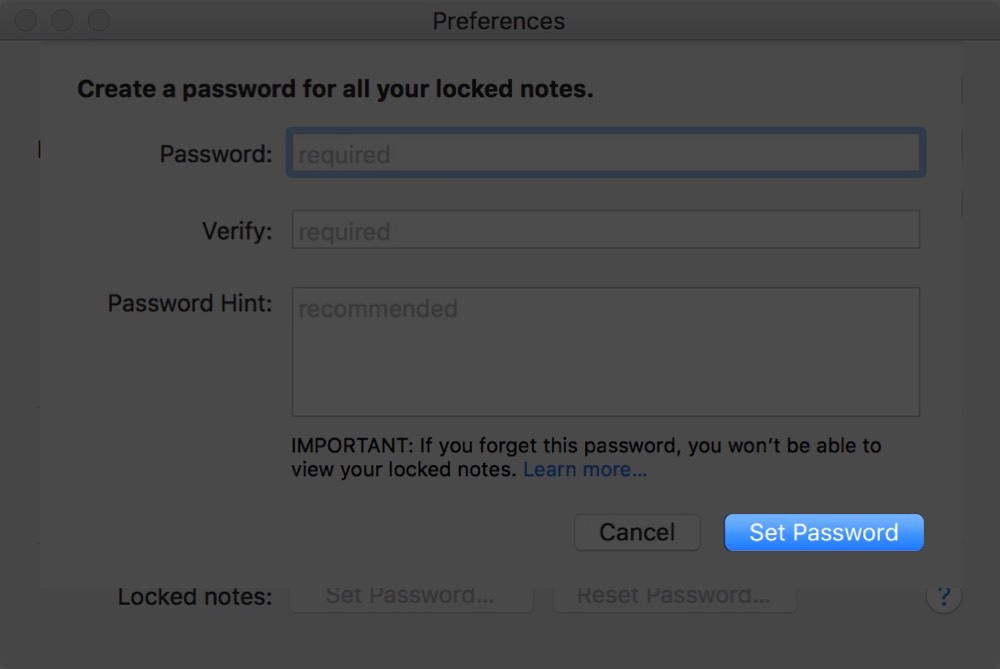Open Notes help using the circular question mark

pos(943,595)
